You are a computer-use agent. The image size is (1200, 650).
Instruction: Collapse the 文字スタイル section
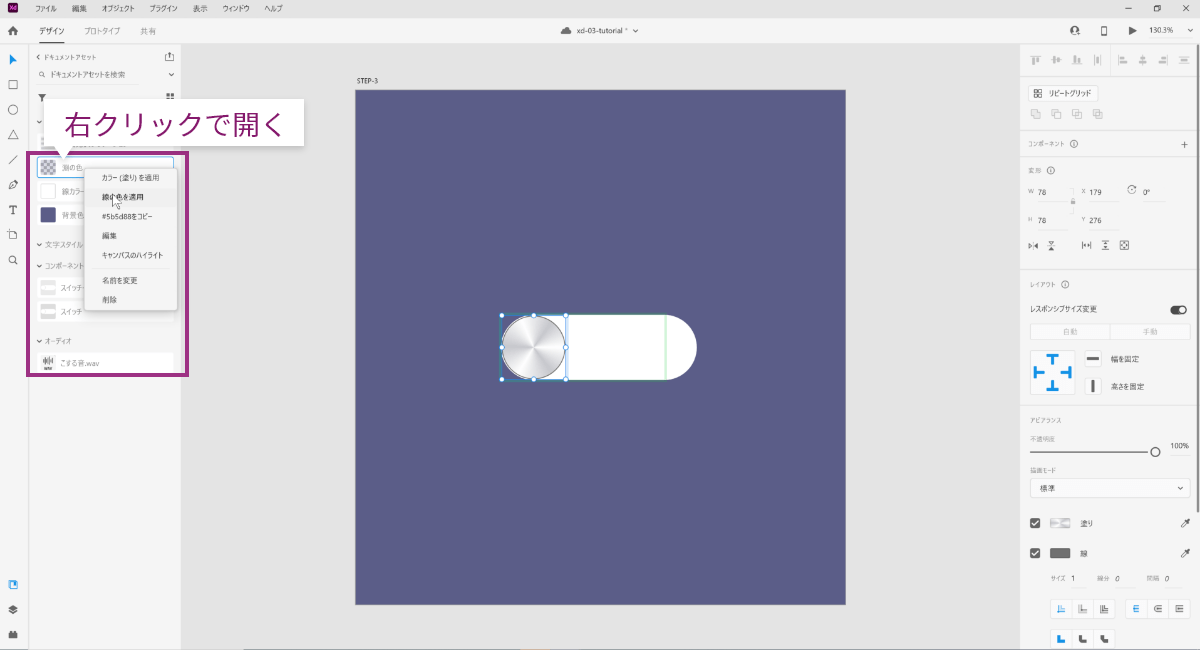pos(40,244)
